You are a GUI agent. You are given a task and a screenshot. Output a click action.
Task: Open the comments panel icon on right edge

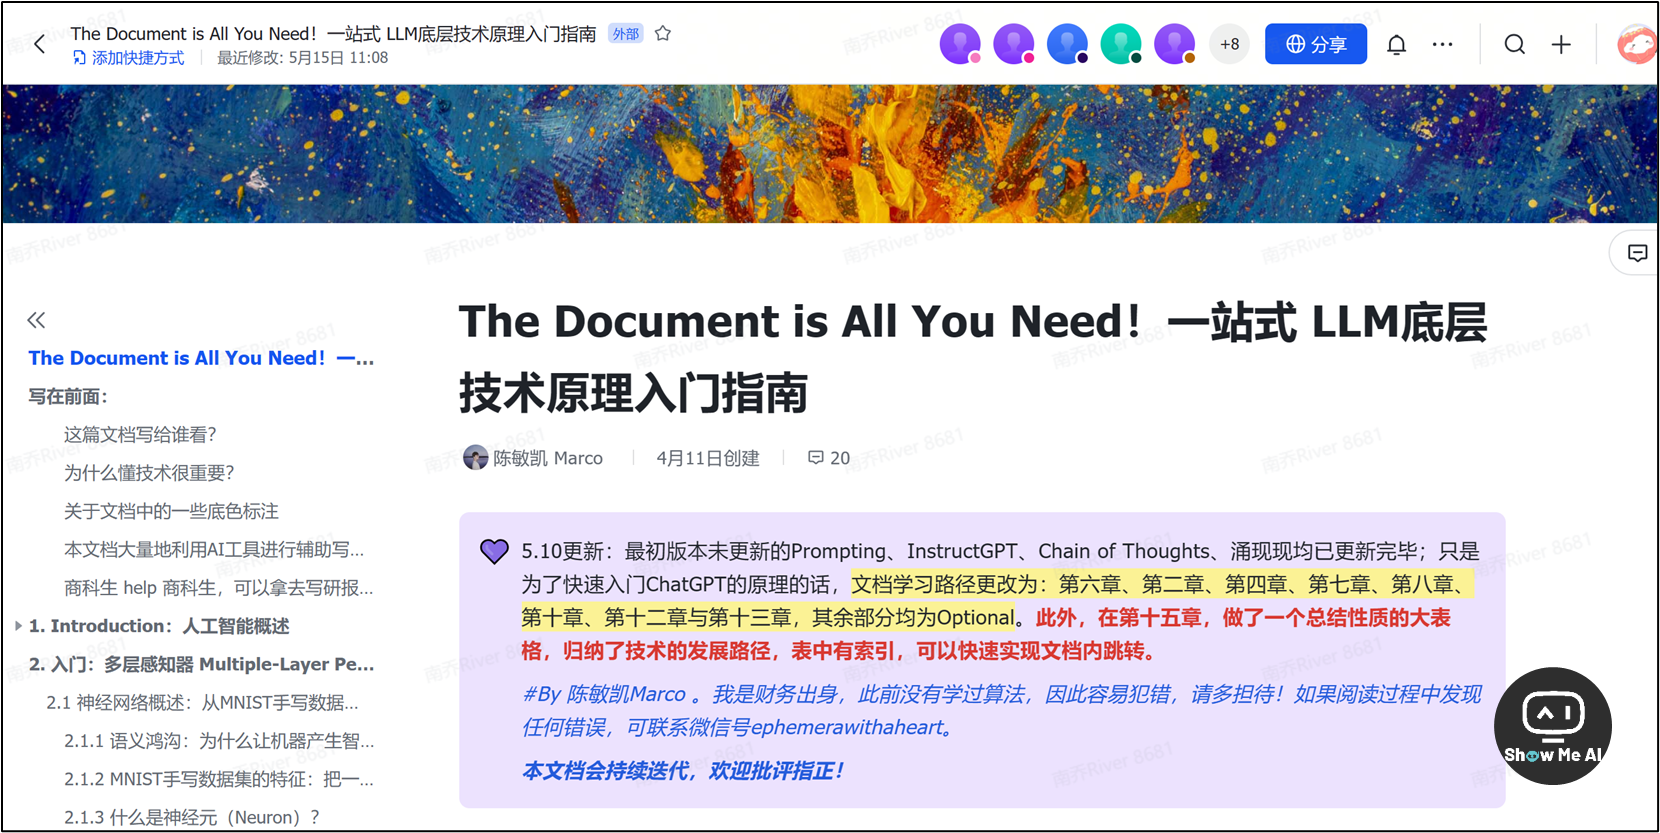tap(1637, 253)
